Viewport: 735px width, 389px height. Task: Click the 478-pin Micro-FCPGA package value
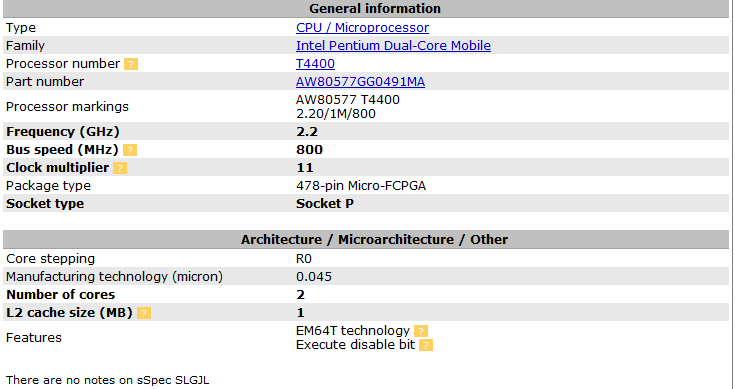coord(361,186)
